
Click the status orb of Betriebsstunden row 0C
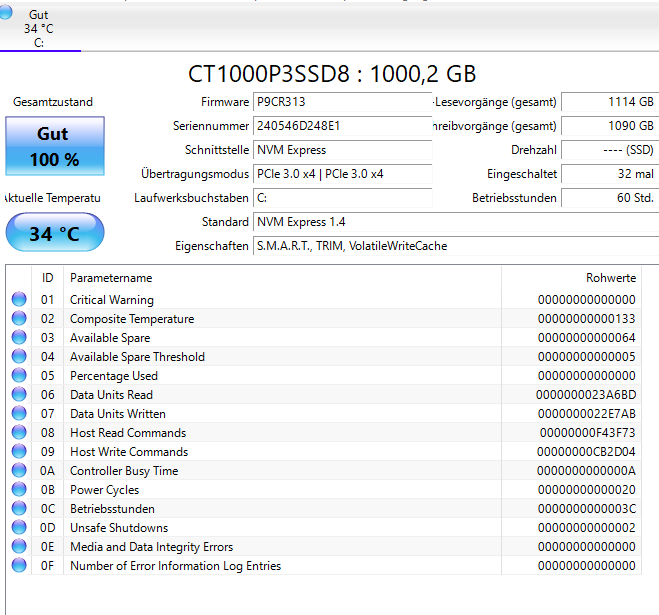click(19, 508)
